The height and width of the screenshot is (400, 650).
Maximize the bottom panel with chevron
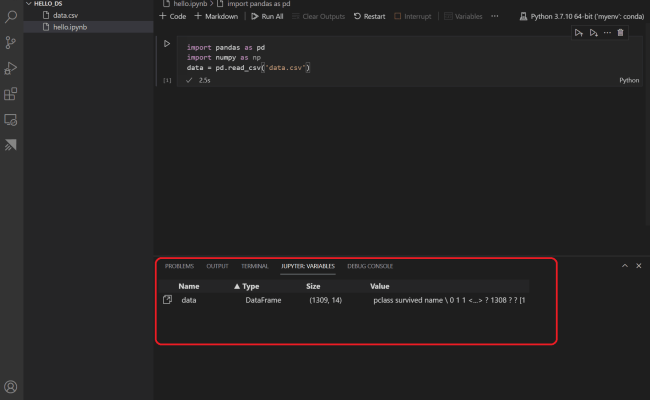pos(625,266)
